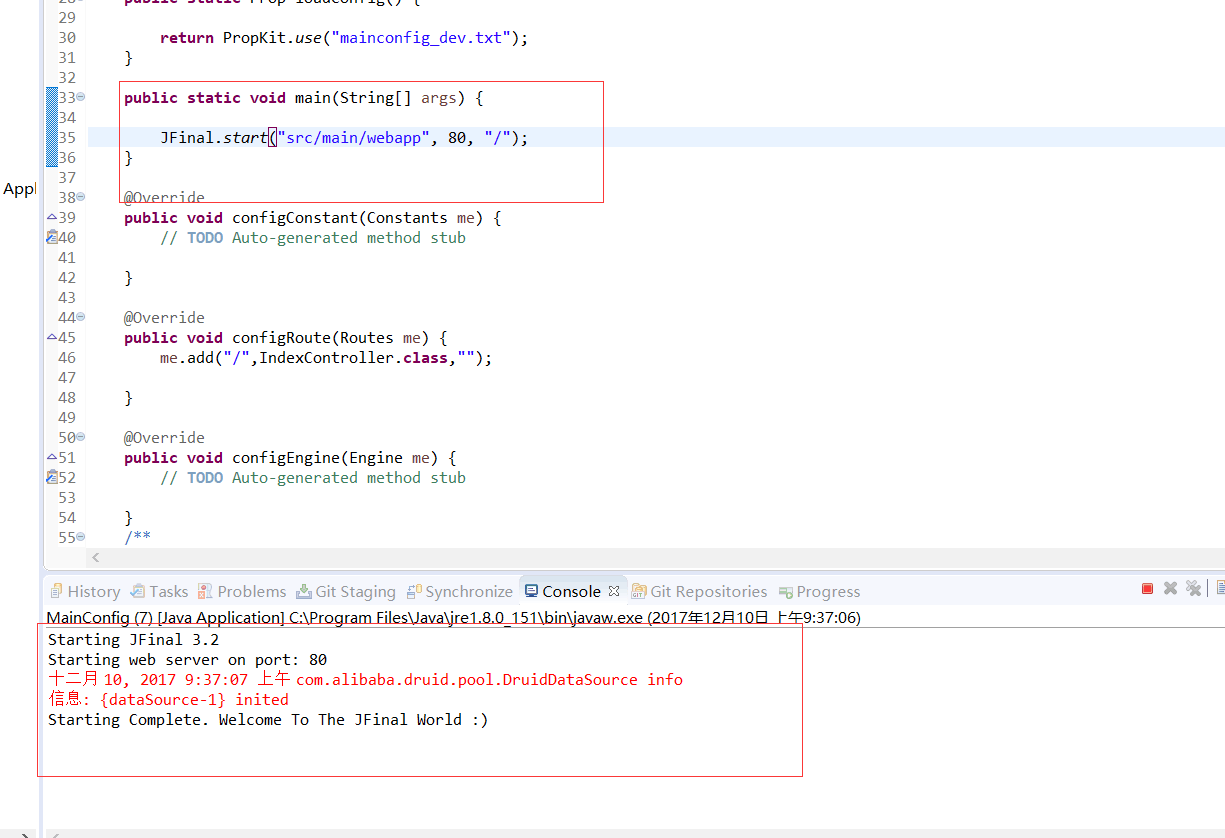This screenshot has width=1225, height=838.
Task: Click the override marker on line 51
Action: tap(52, 457)
